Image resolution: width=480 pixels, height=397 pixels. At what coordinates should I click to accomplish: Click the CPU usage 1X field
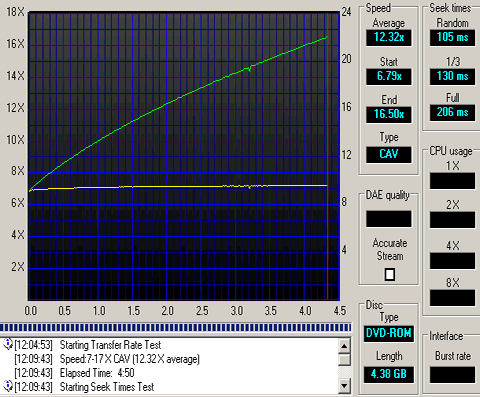pyautogui.click(x=452, y=181)
